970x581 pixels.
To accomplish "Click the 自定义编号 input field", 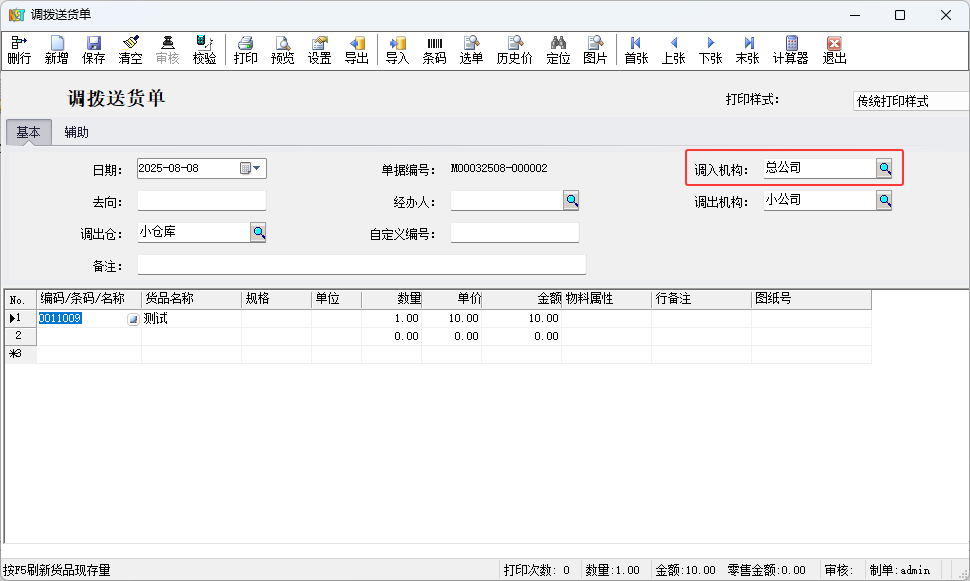I will click(x=515, y=233).
